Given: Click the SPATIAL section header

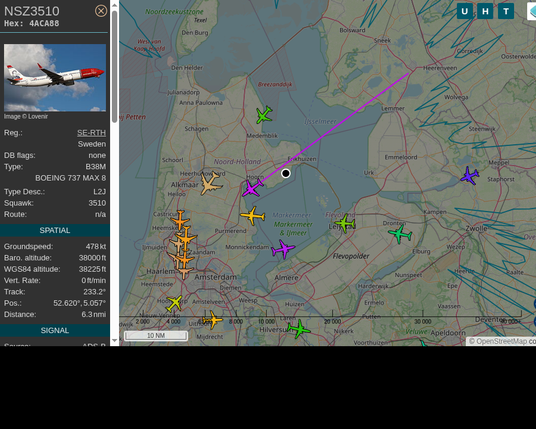Looking at the screenshot, I should 55,230.
